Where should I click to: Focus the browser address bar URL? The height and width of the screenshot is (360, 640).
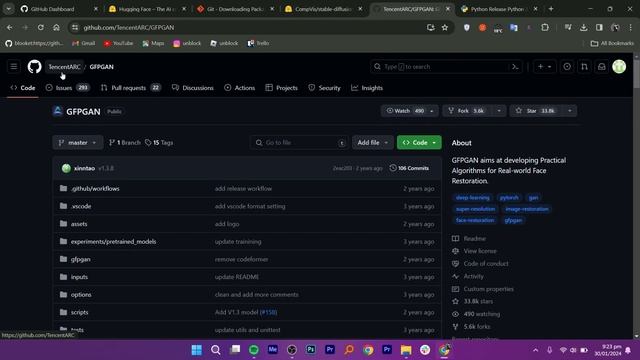129,27
